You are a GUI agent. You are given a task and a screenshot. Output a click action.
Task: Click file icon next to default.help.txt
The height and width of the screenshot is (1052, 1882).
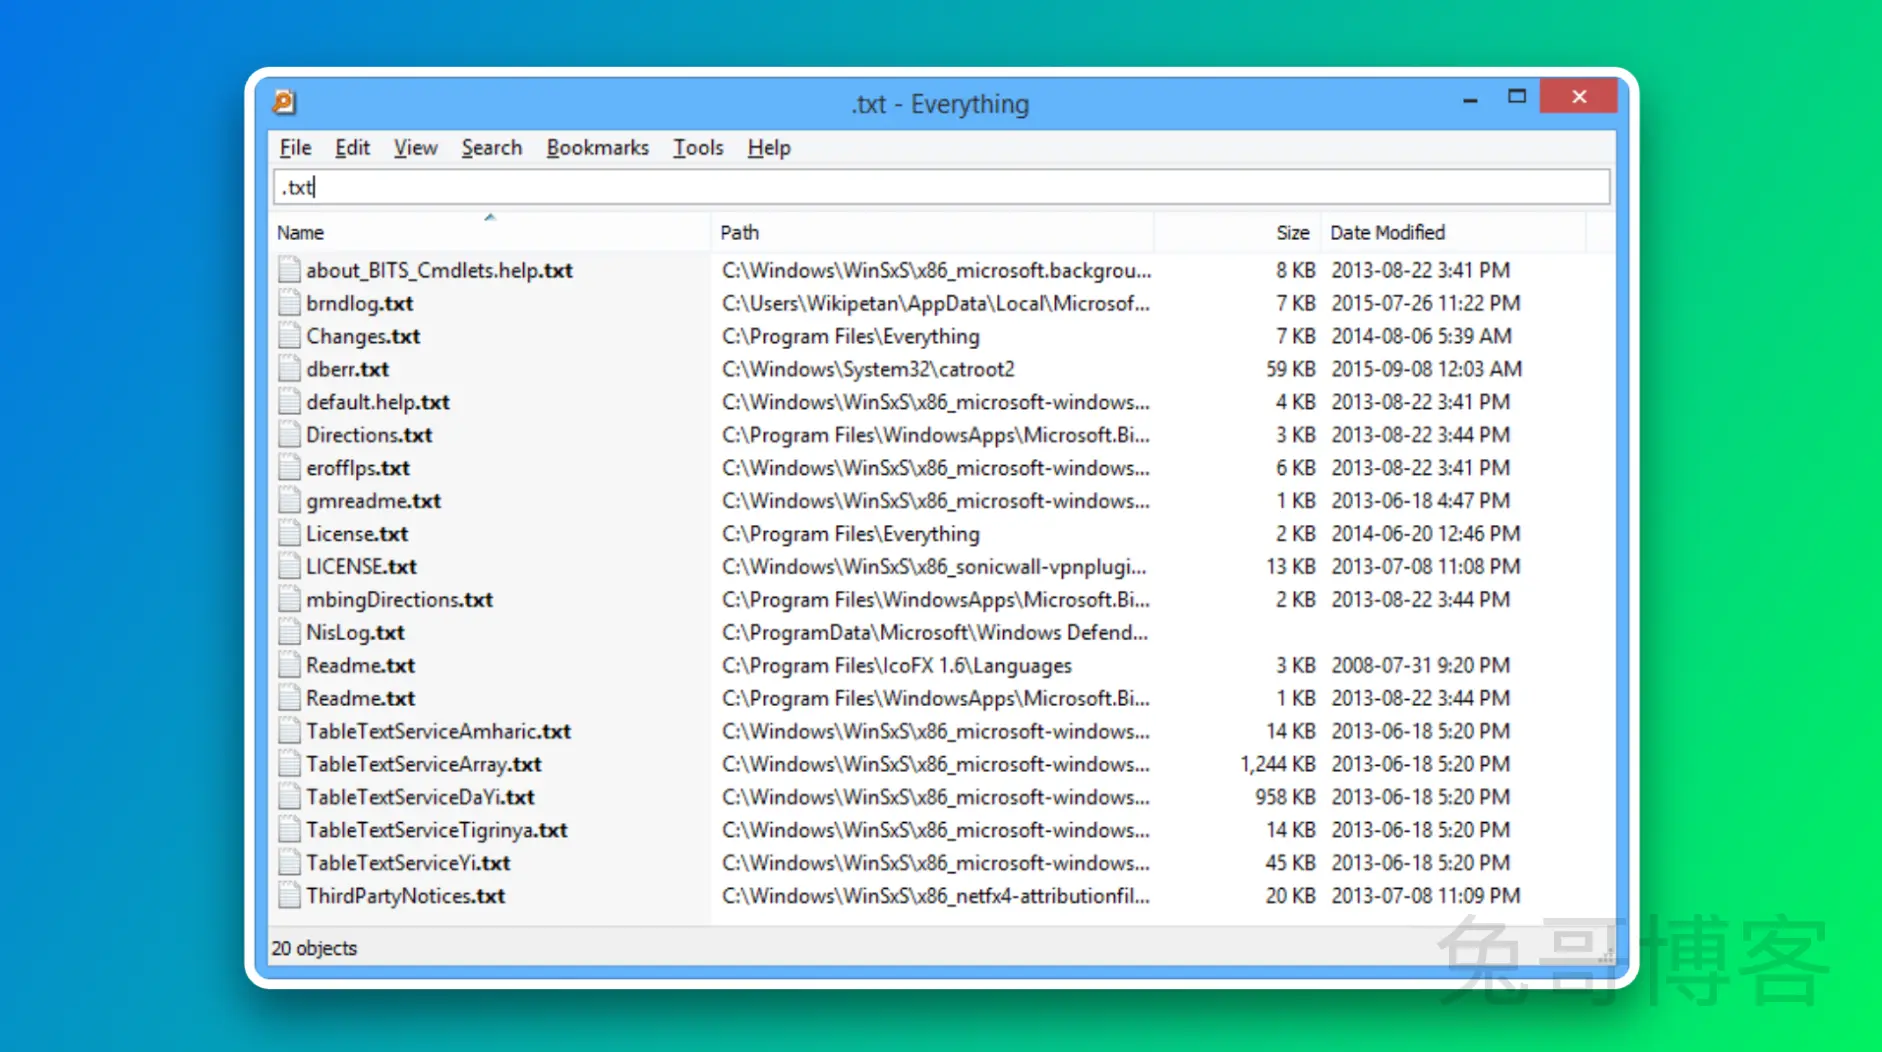point(289,402)
